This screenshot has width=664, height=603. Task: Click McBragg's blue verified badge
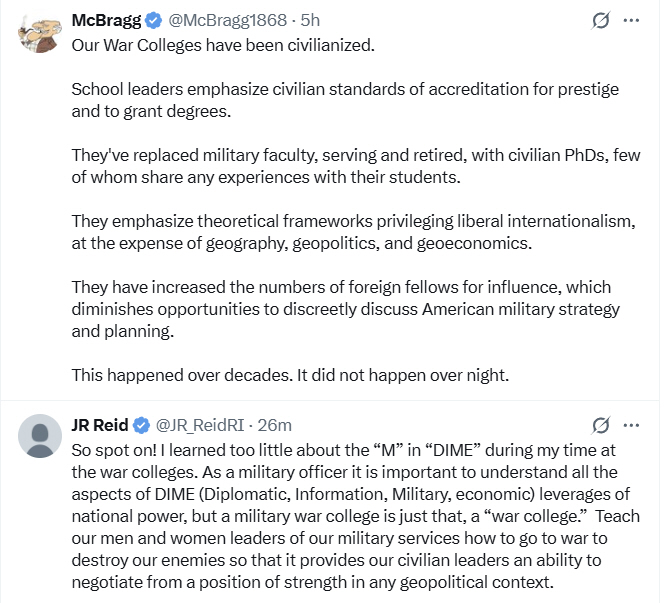click(x=154, y=21)
